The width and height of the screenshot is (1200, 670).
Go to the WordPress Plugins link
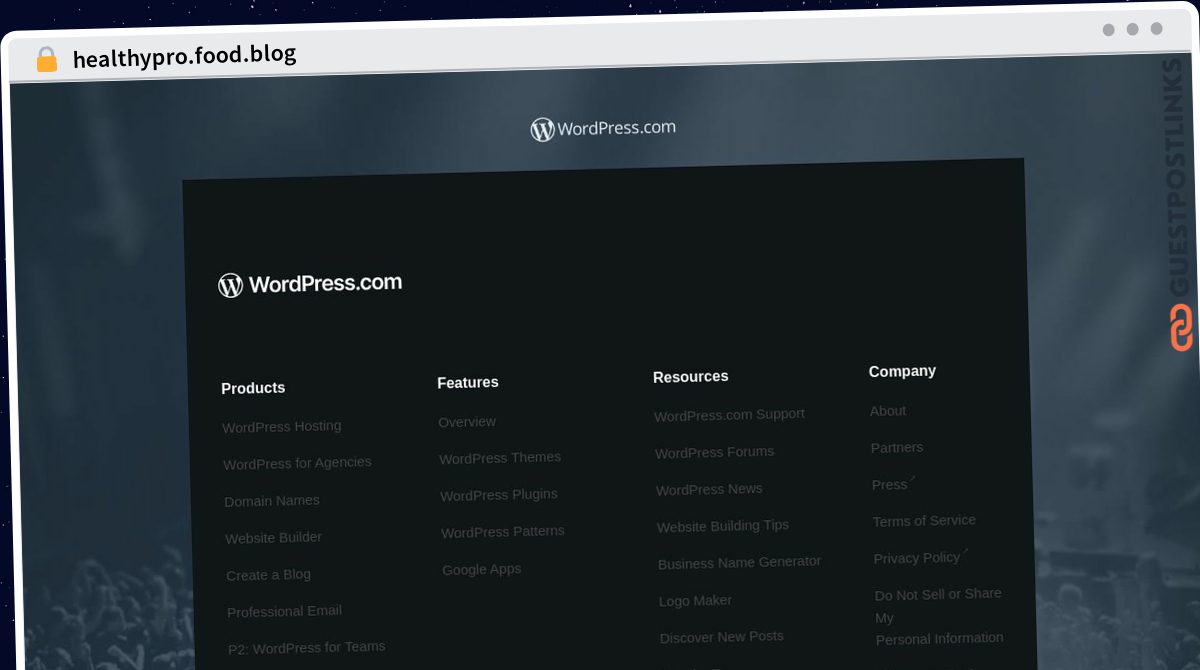(x=499, y=495)
